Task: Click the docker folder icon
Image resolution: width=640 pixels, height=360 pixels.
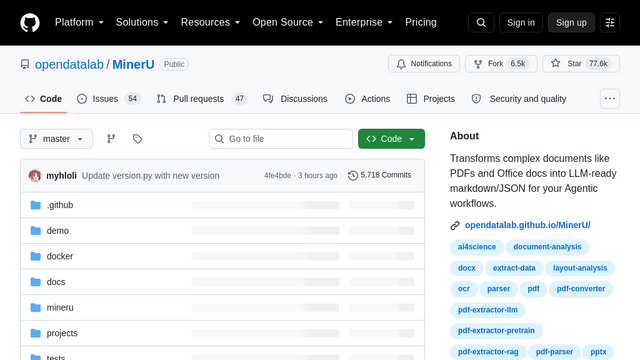Action: click(36, 256)
